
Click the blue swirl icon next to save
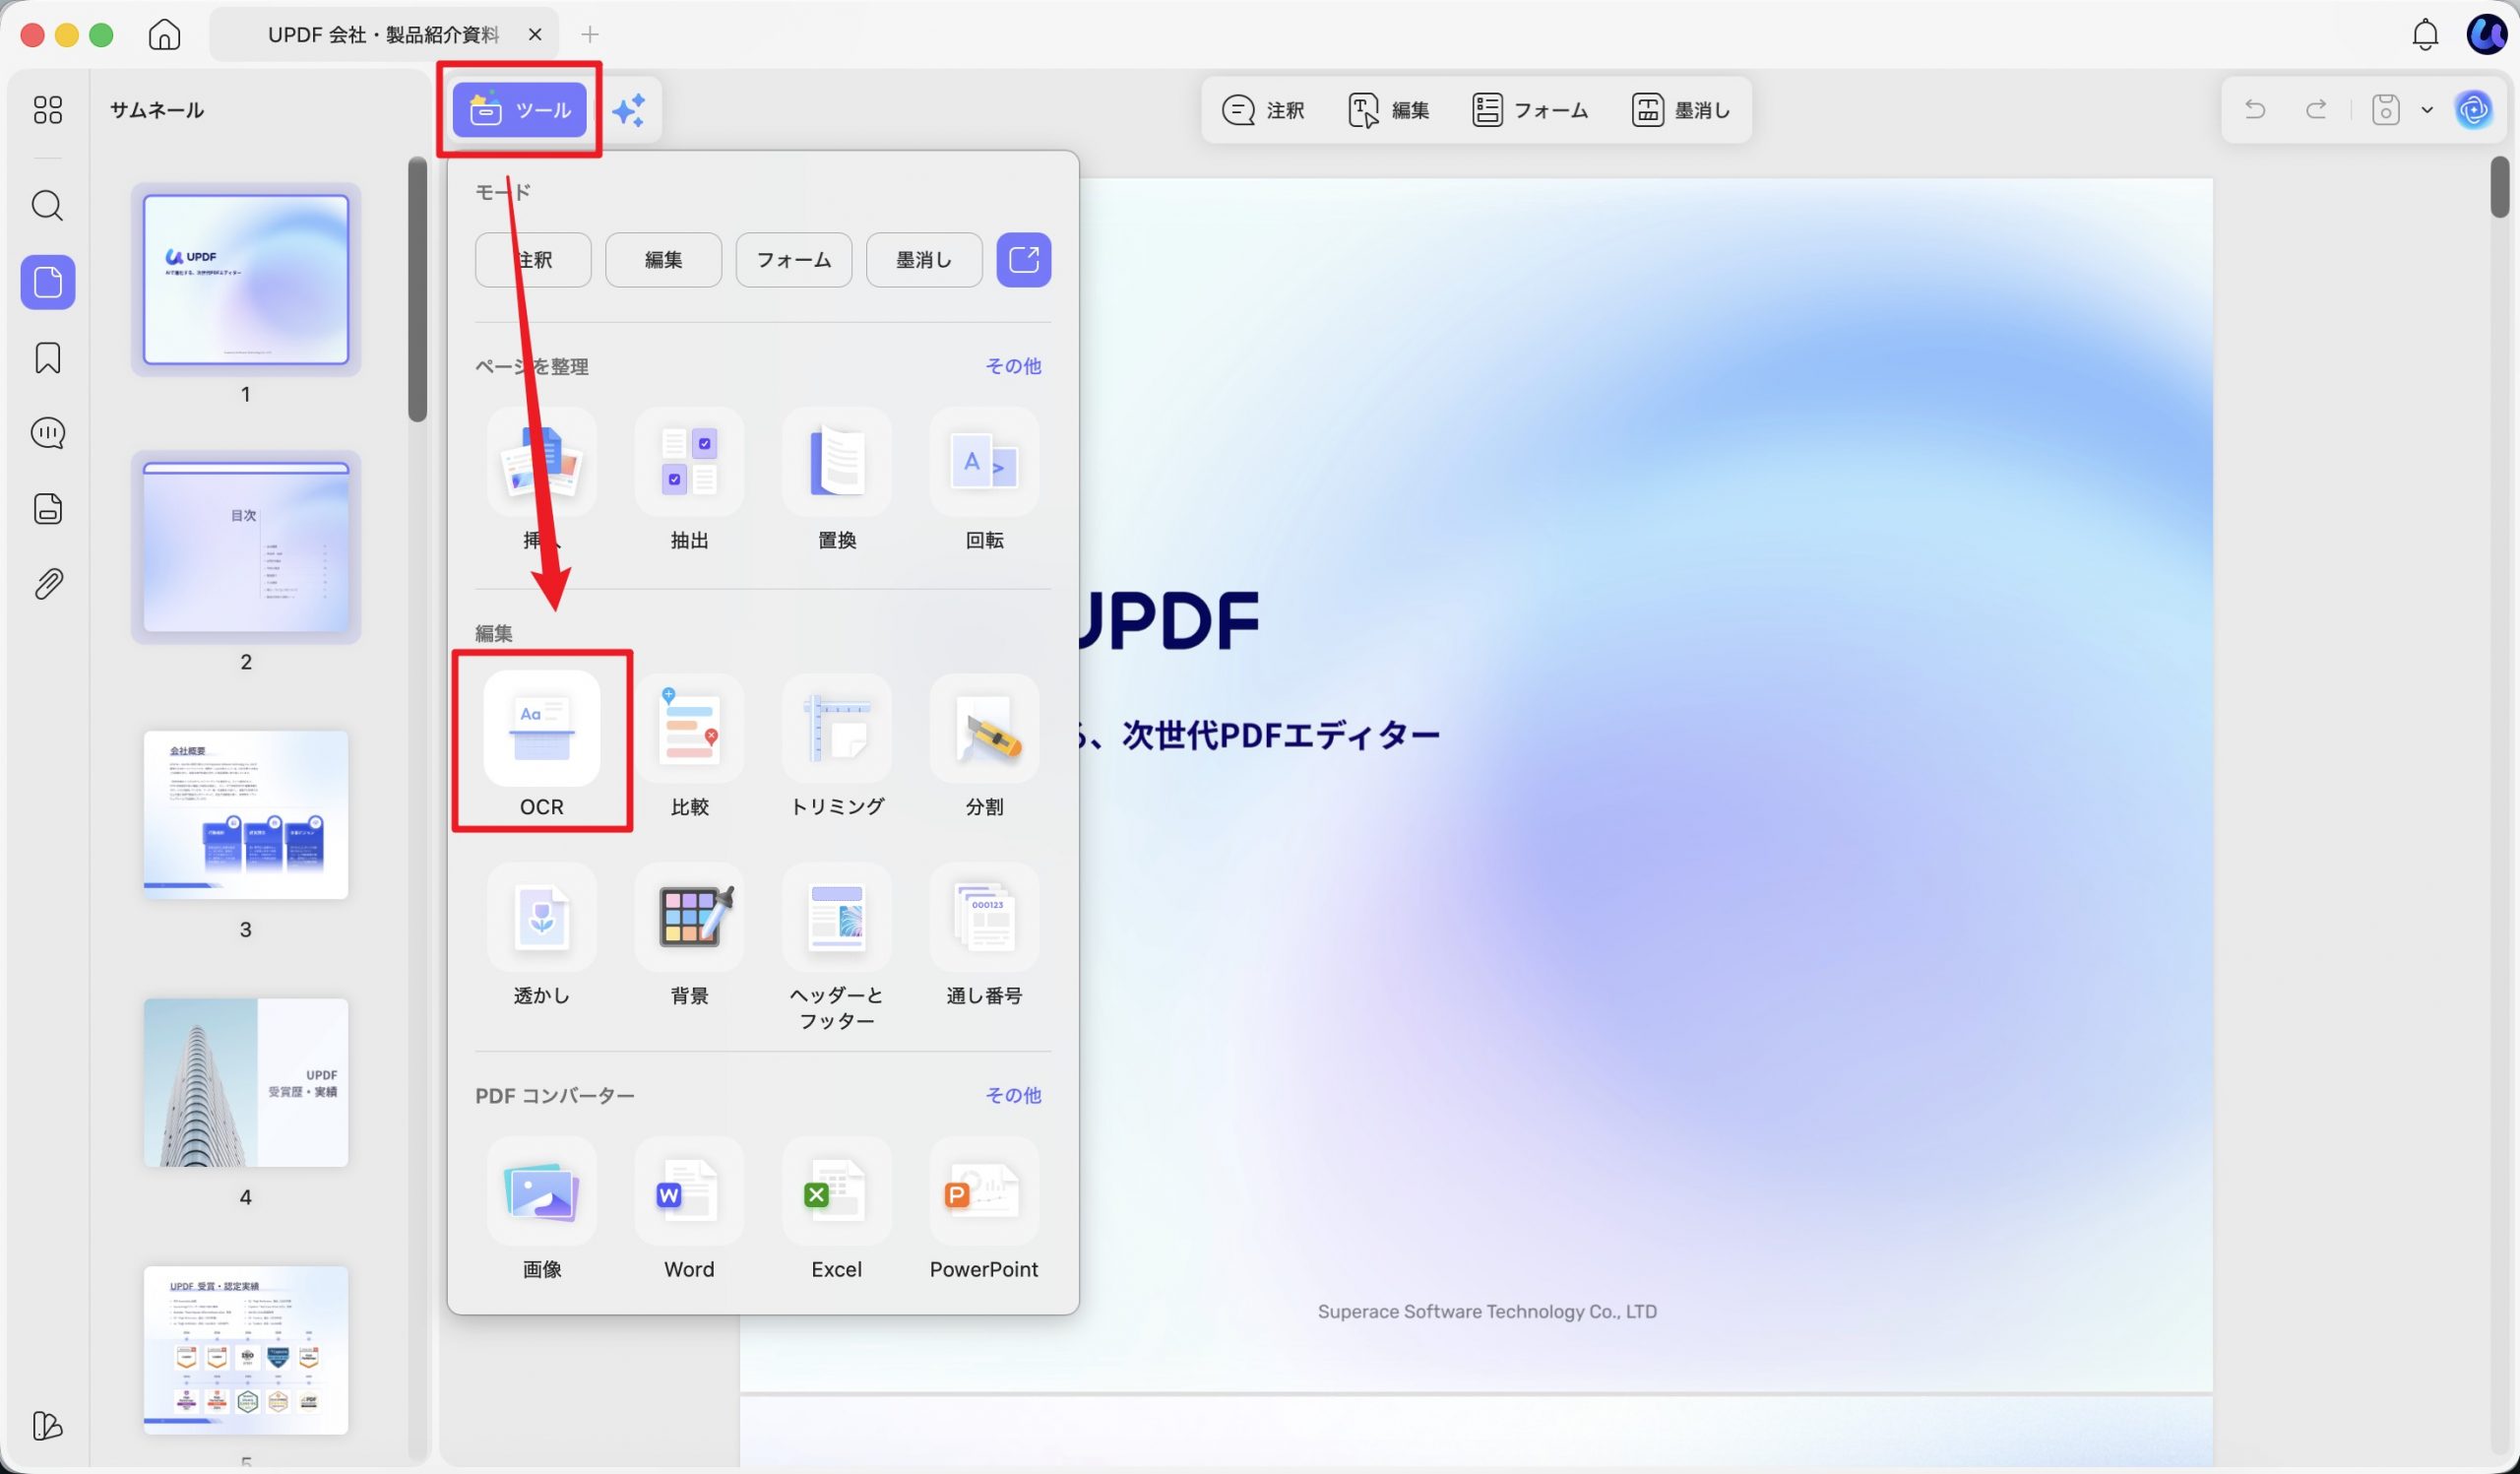tap(2474, 109)
